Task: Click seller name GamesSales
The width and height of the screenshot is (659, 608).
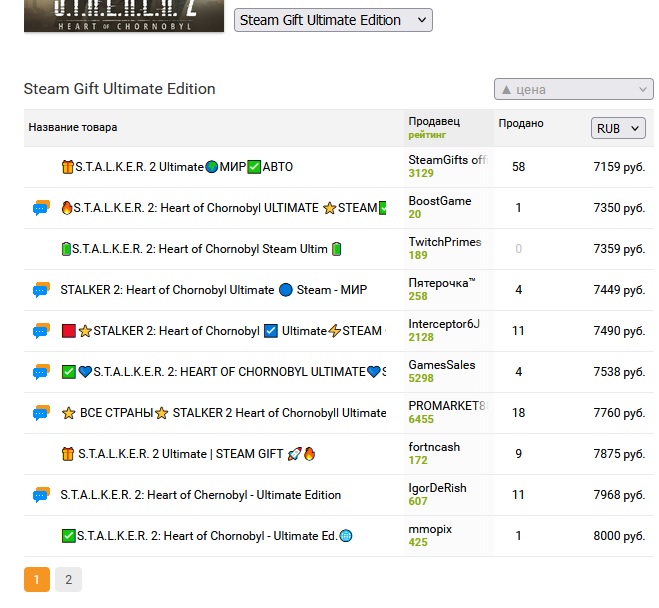Action: 442,365
